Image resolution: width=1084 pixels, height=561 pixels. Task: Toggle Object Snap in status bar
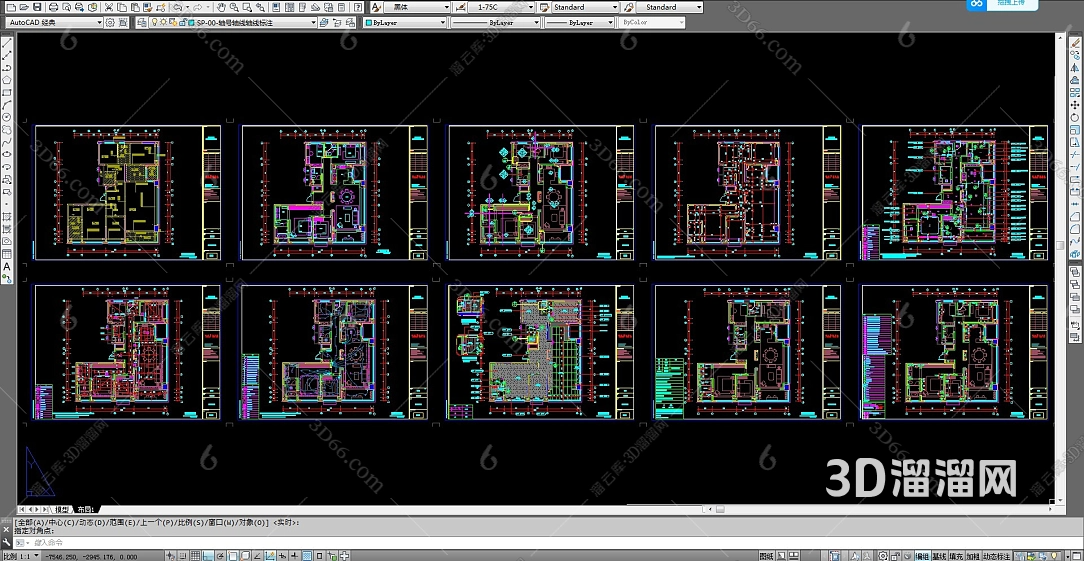pyautogui.click(x=232, y=555)
